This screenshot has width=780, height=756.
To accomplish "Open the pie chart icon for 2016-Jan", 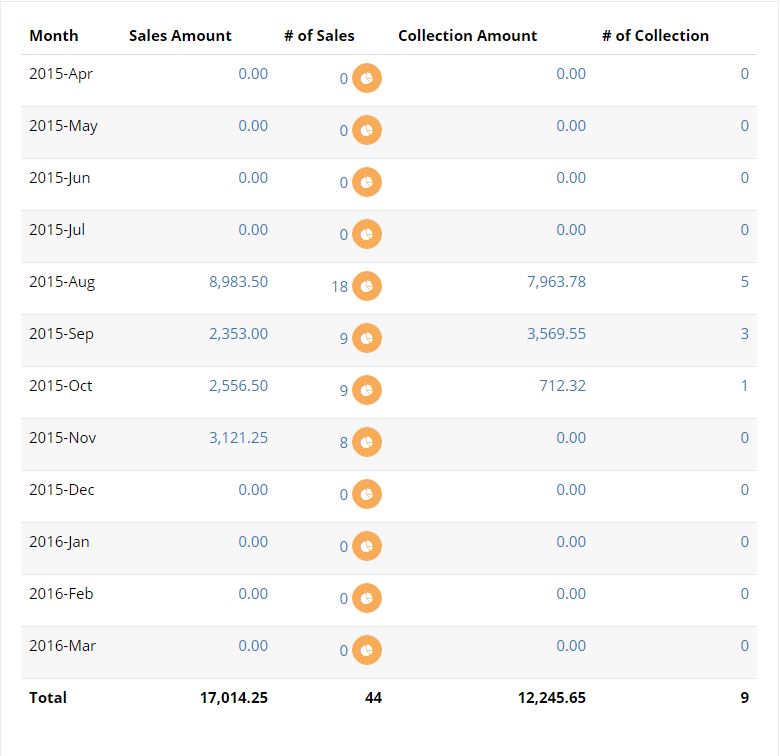I will (x=367, y=546).
